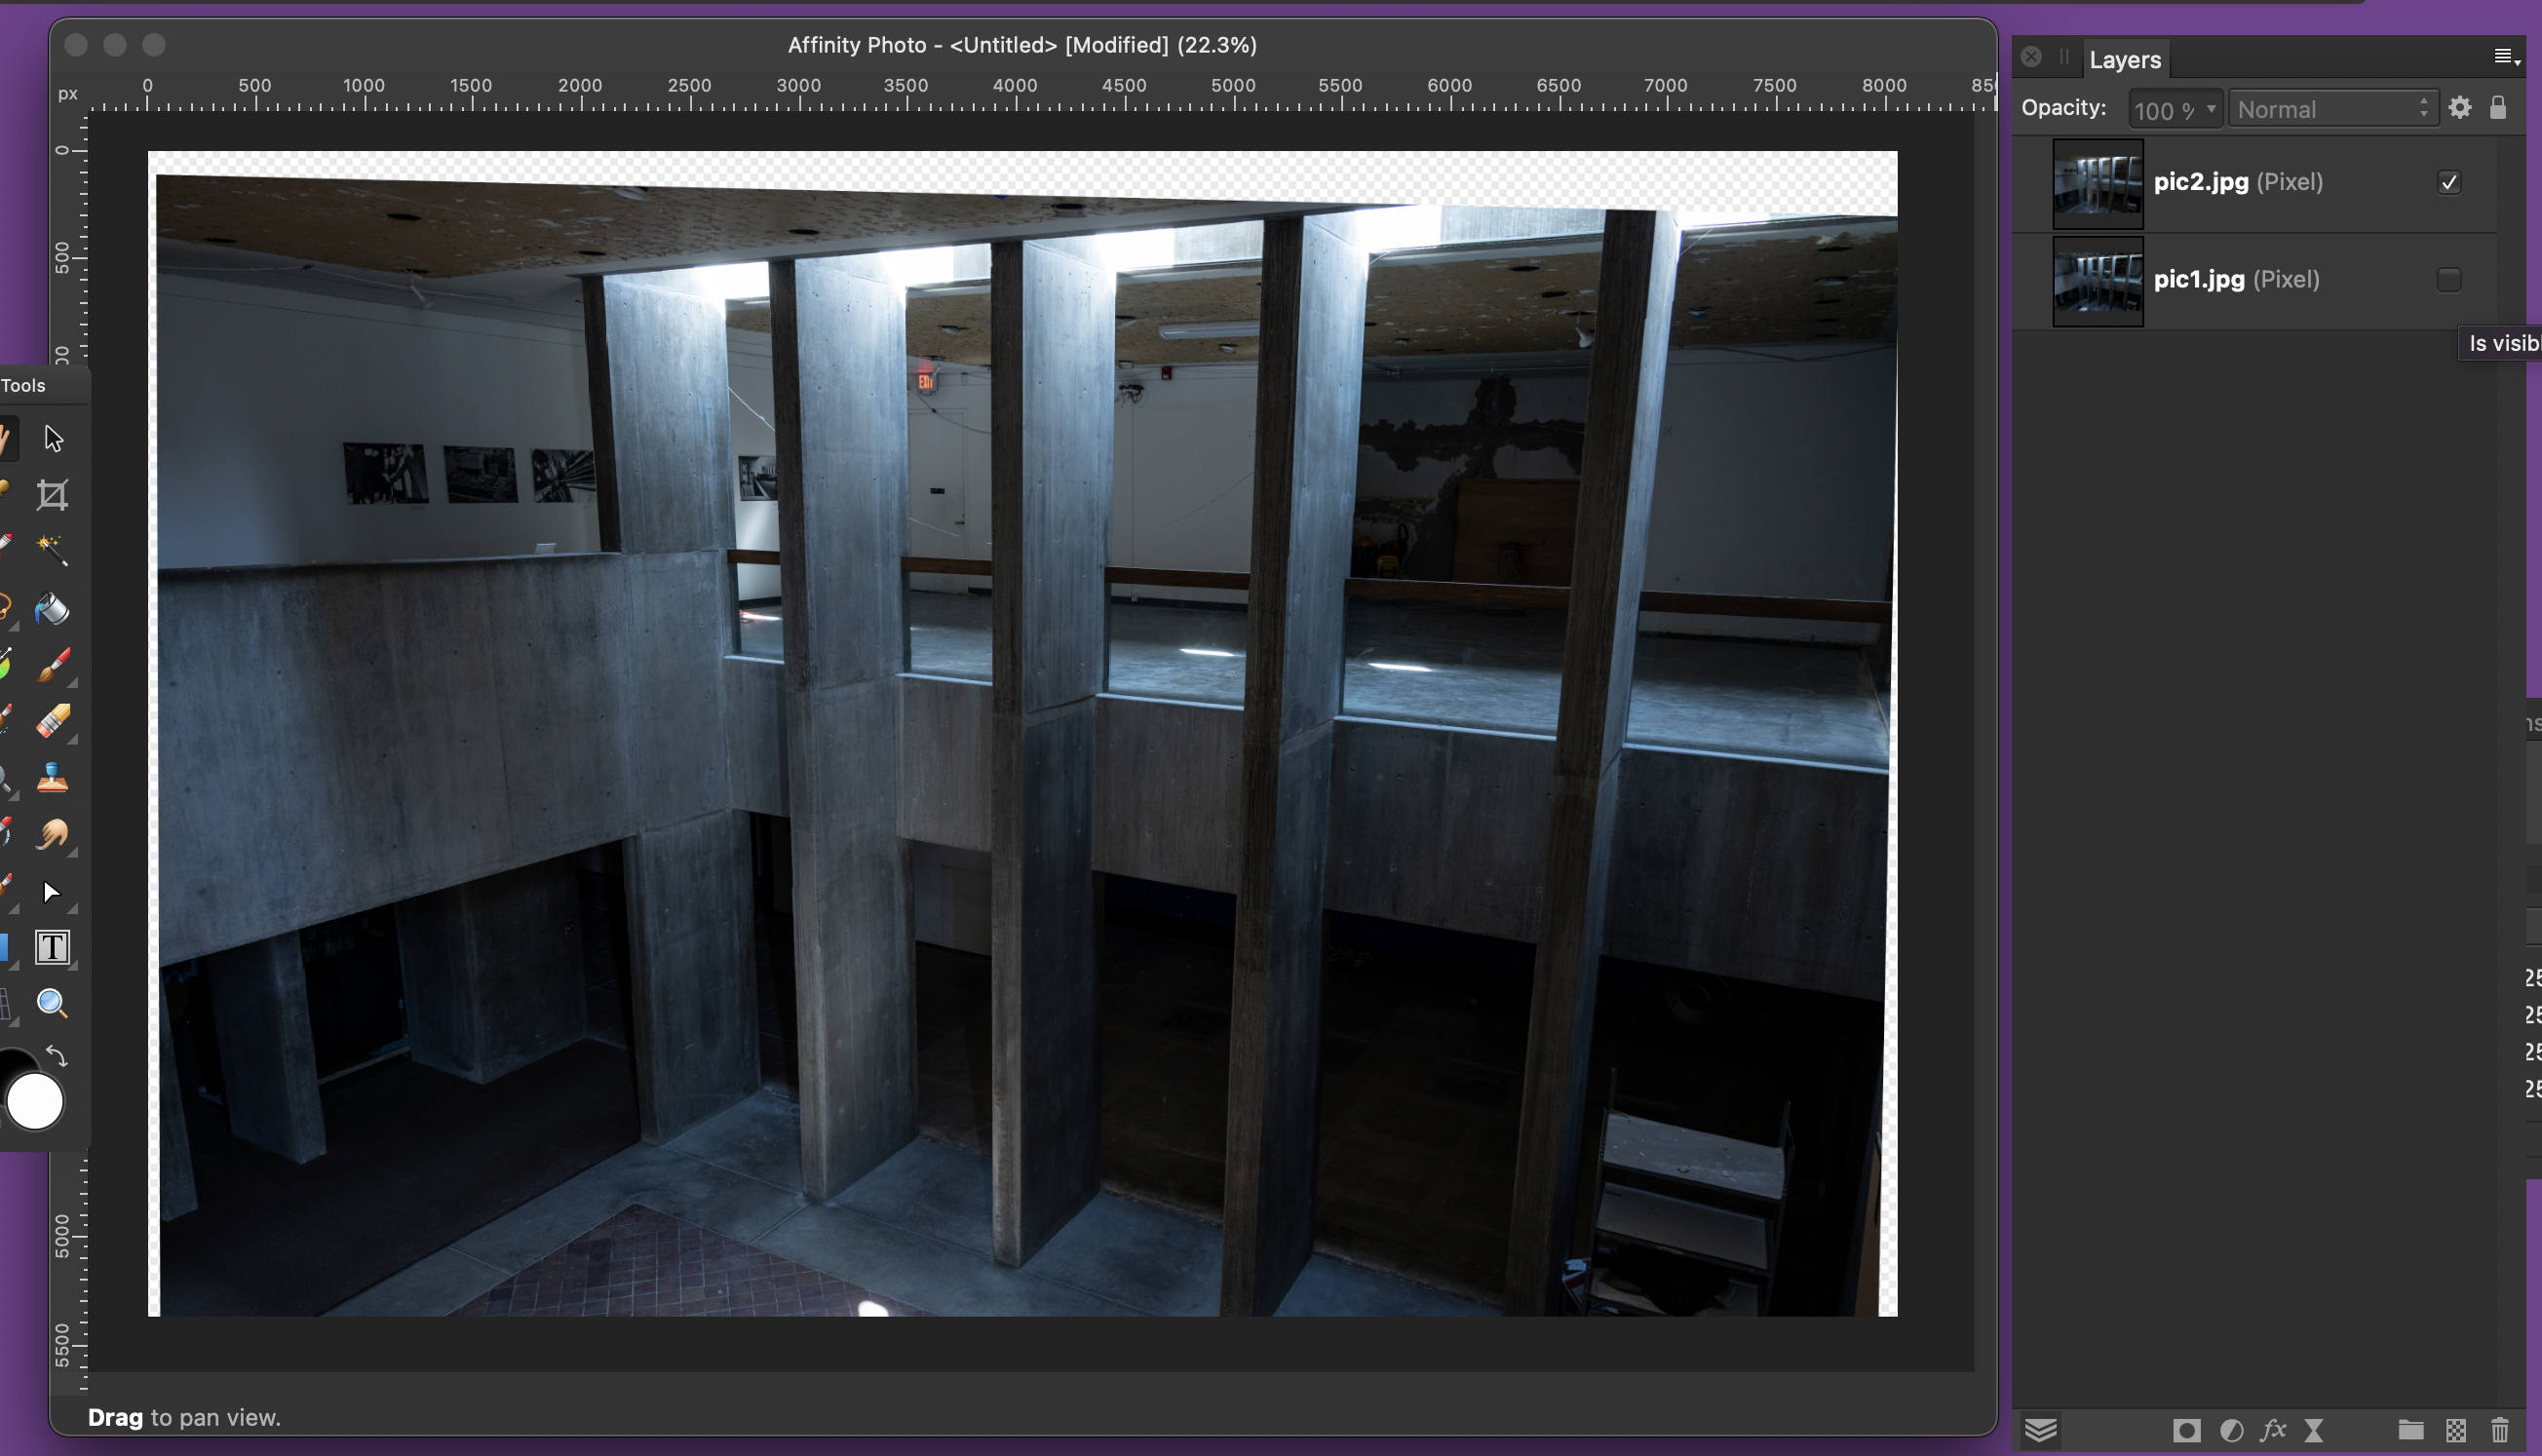Viewport: 2542px width, 1456px height.
Task: Open the Normal blend mode dropdown
Action: (2334, 108)
